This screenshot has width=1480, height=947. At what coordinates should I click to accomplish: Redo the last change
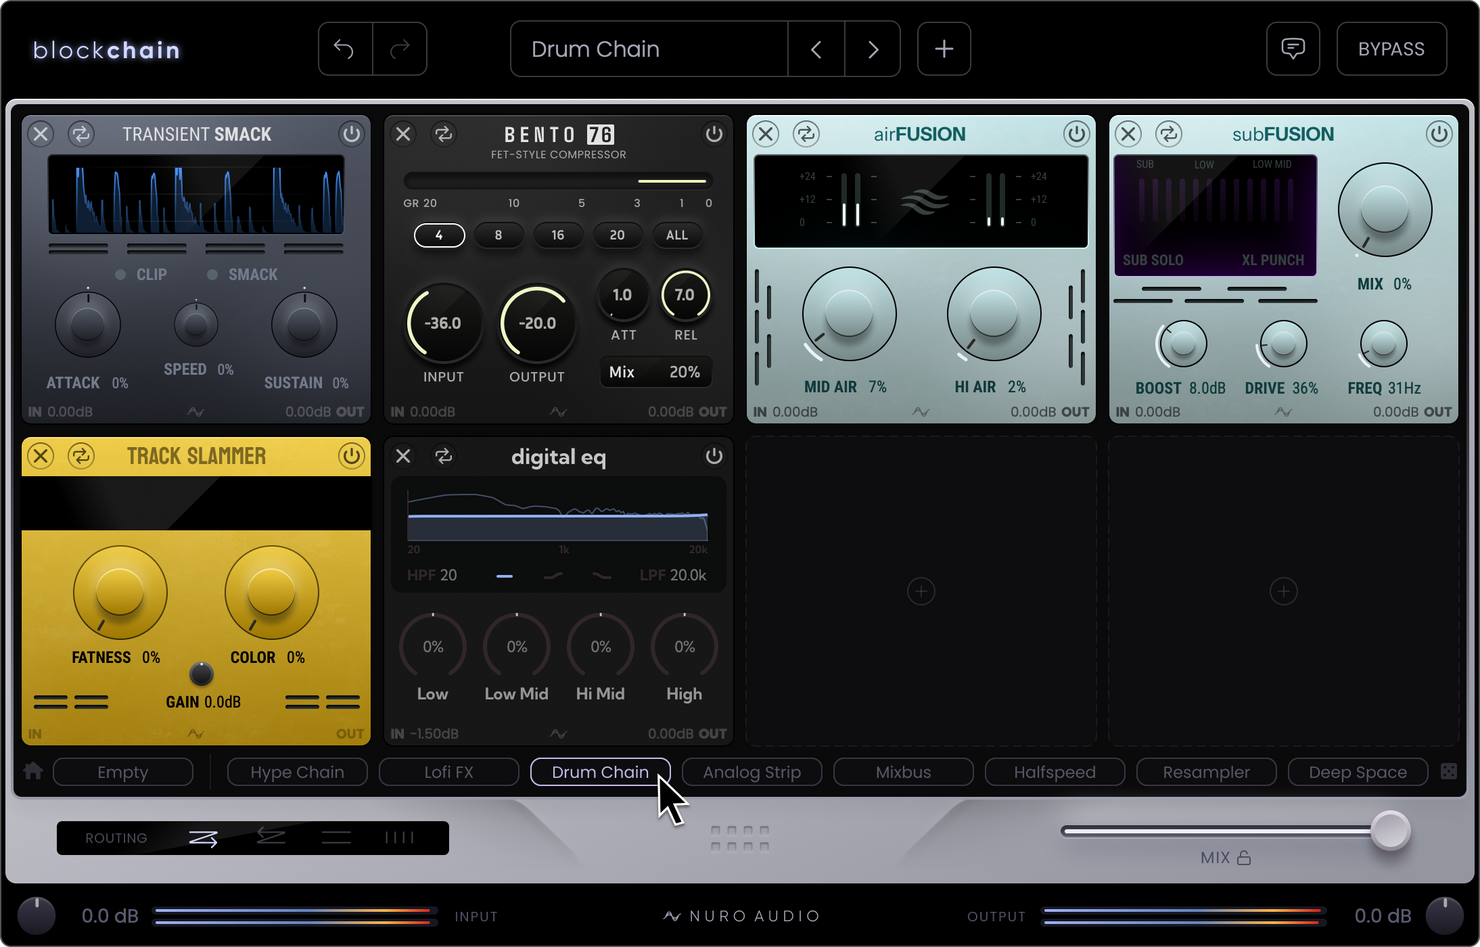[x=400, y=49]
